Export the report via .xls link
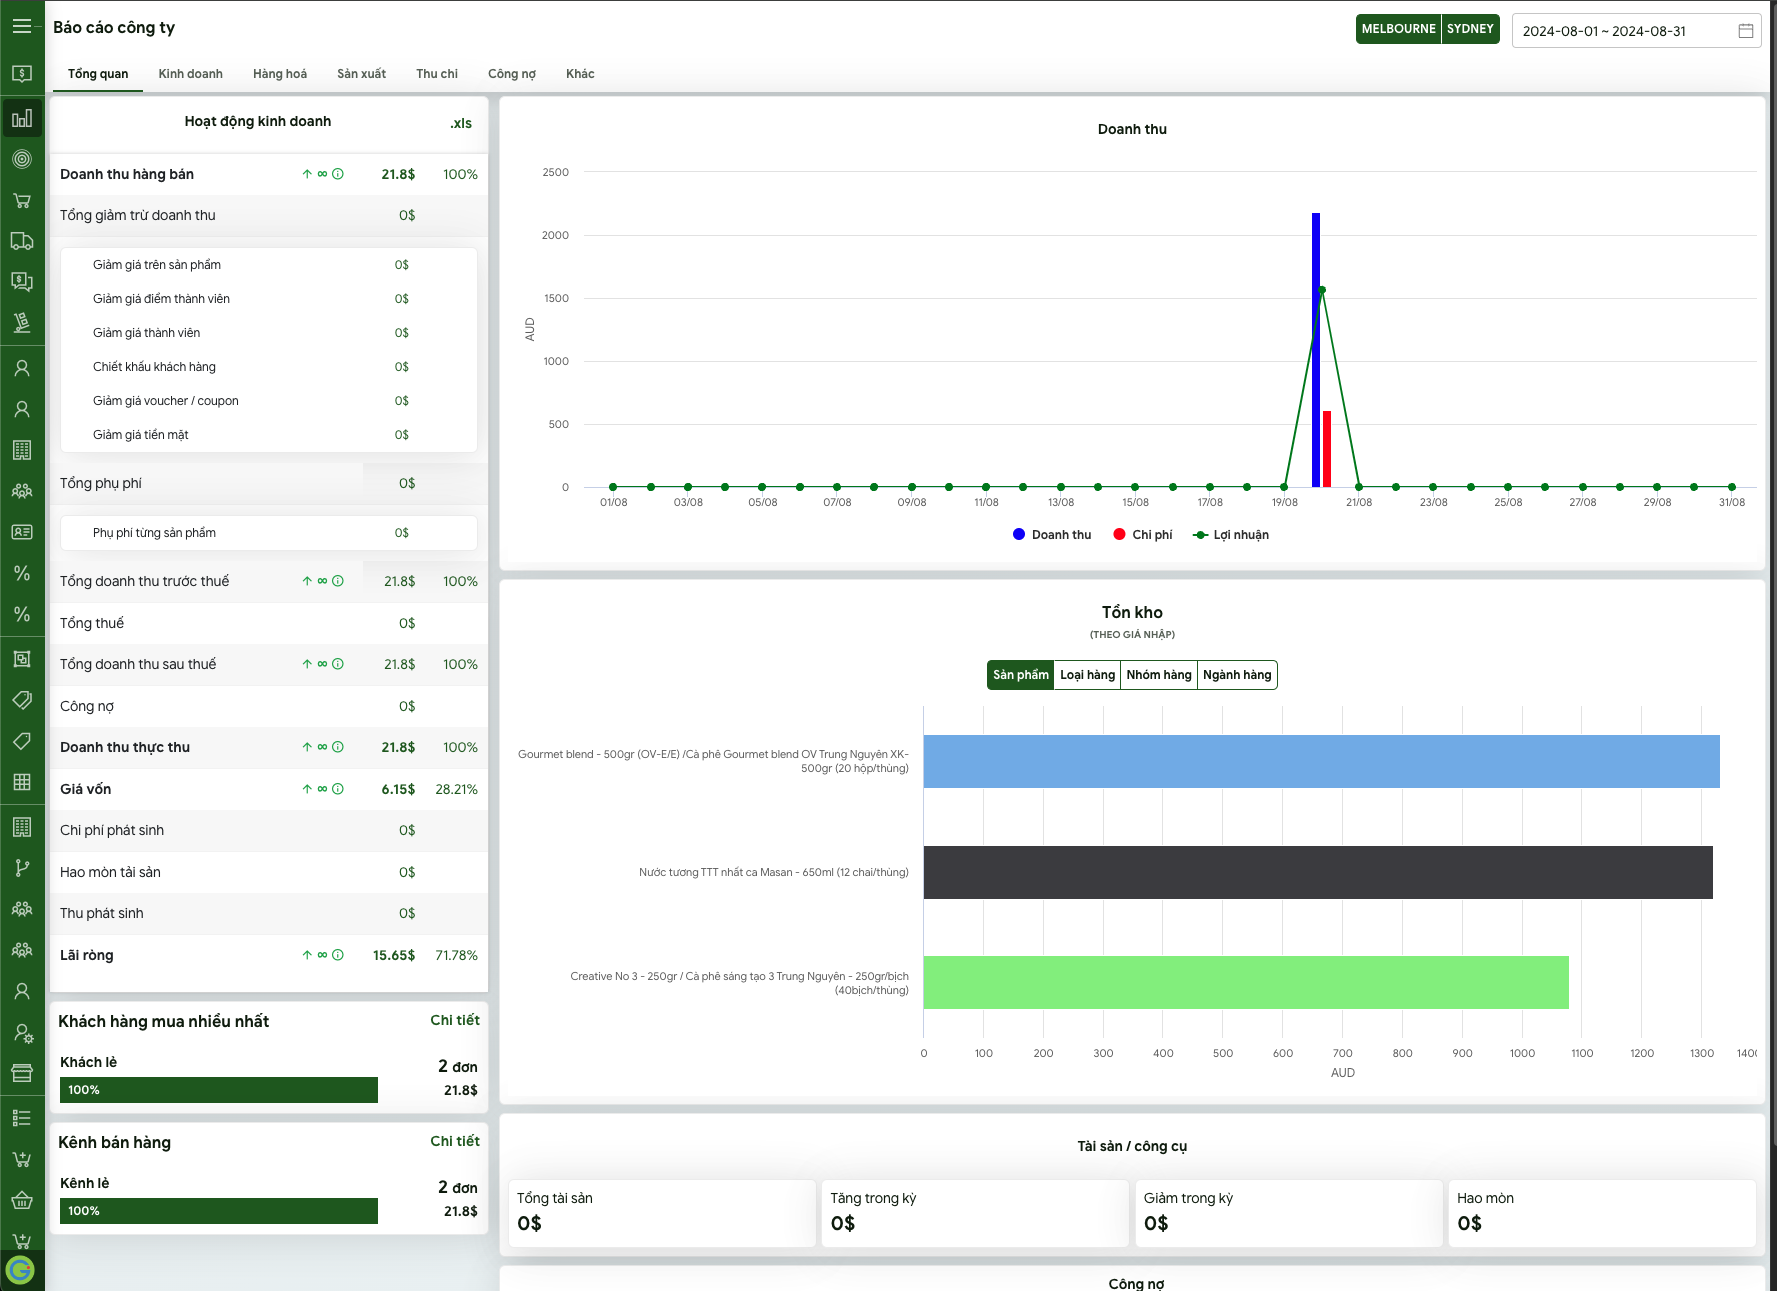Viewport: 1777px width, 1291px height. [460, 123]
